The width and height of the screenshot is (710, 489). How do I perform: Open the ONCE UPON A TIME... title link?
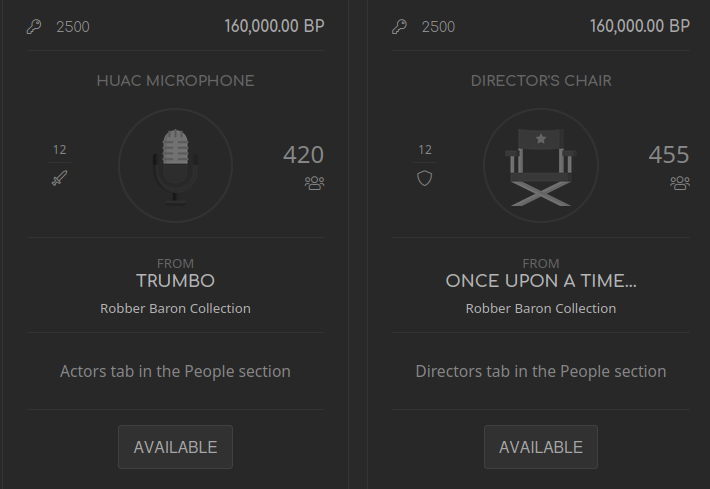[x=541, y=281]
